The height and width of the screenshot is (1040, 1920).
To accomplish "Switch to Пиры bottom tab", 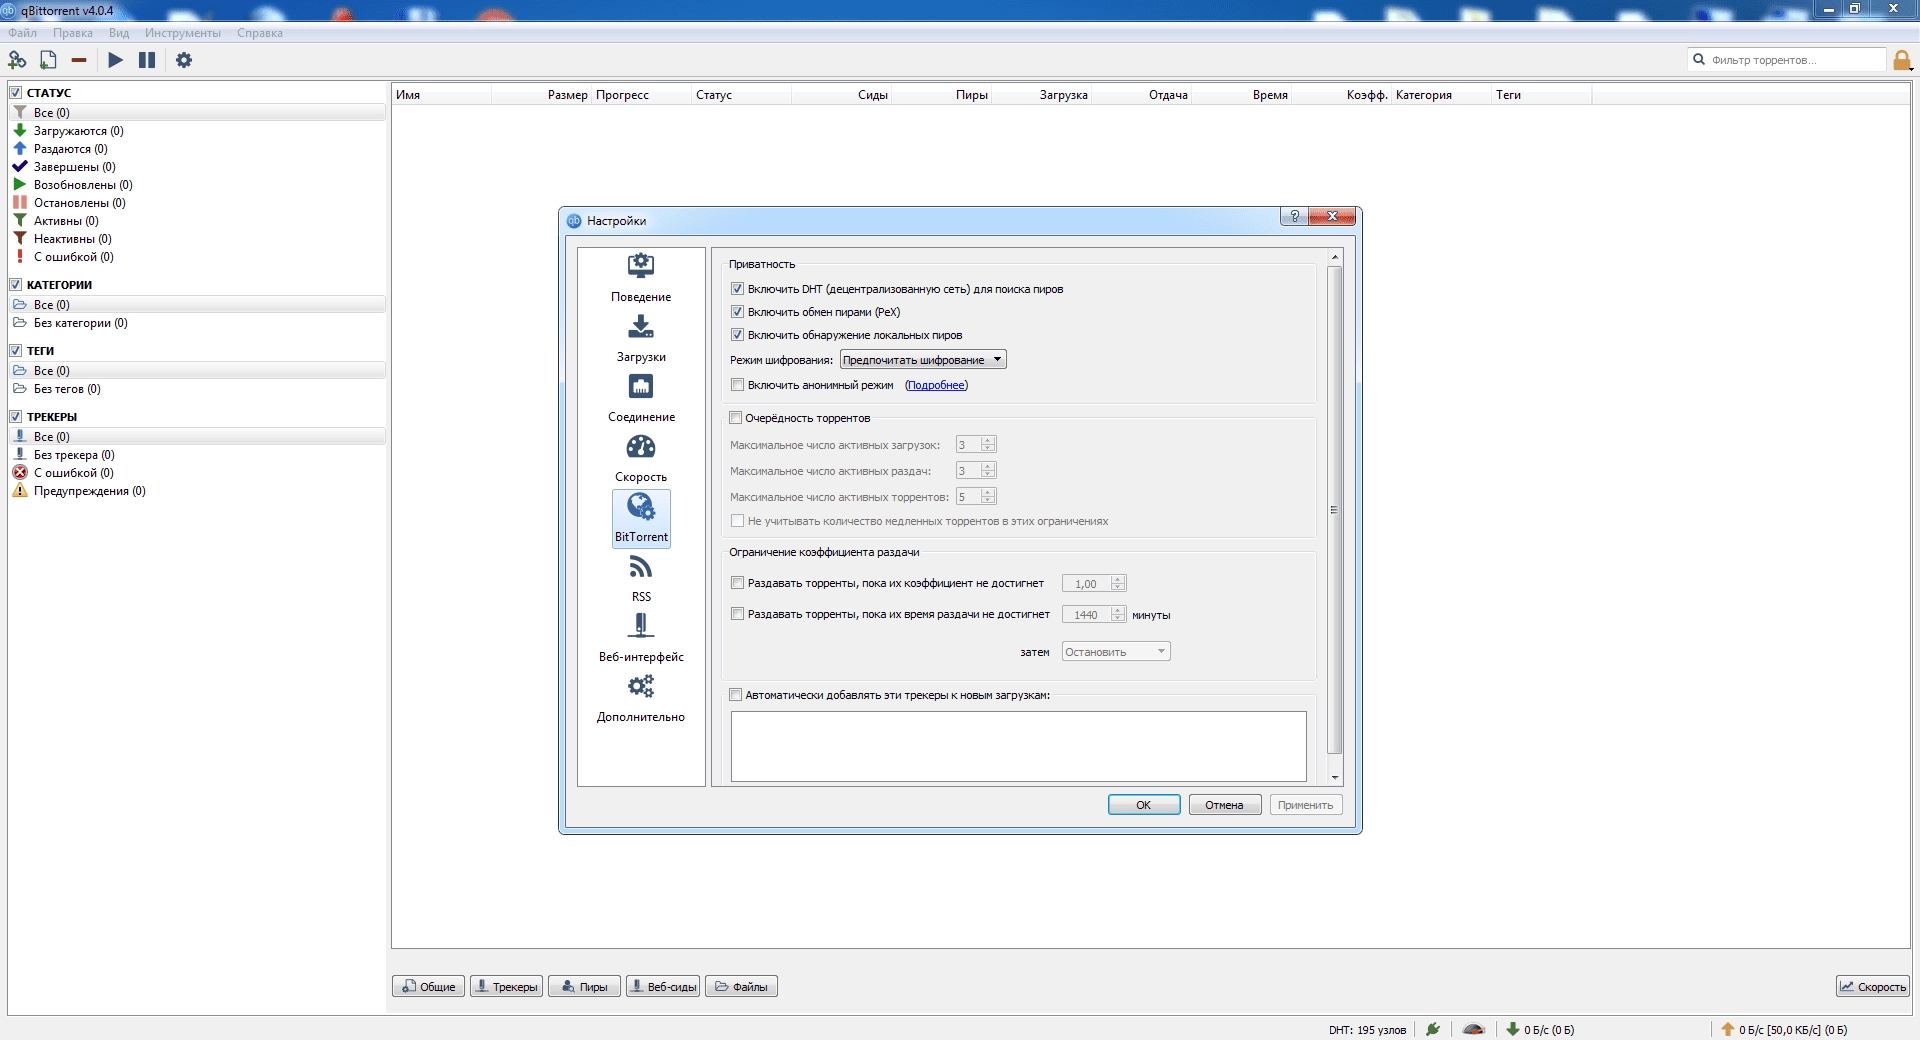I will 584,987.
